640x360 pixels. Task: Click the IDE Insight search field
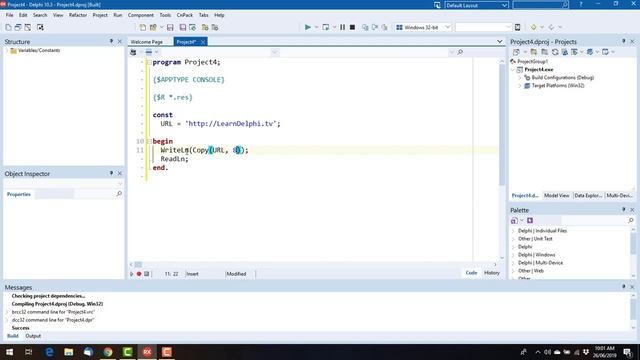tap(541, 5)
